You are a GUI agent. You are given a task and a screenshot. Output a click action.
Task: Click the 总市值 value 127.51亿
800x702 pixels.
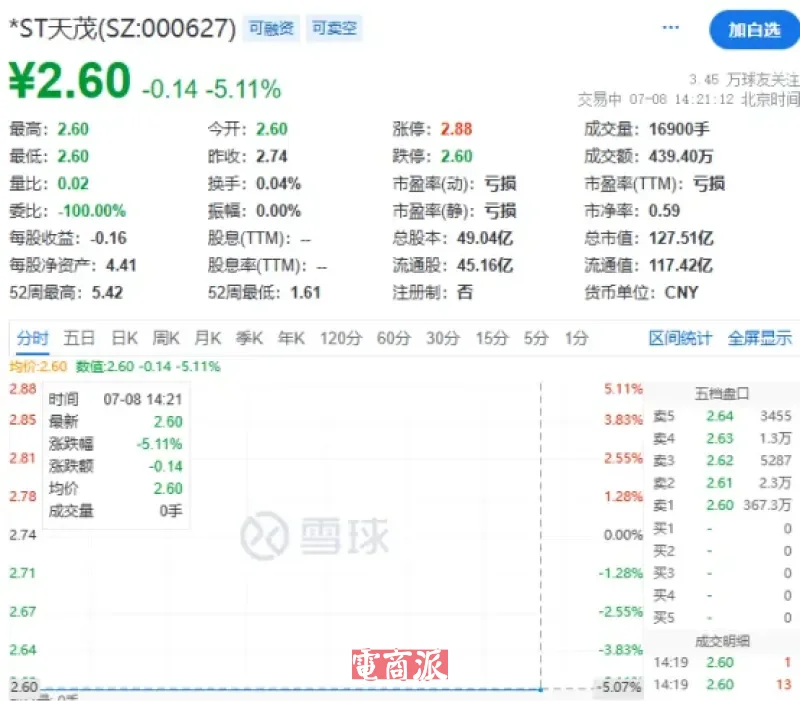(681, 238)
